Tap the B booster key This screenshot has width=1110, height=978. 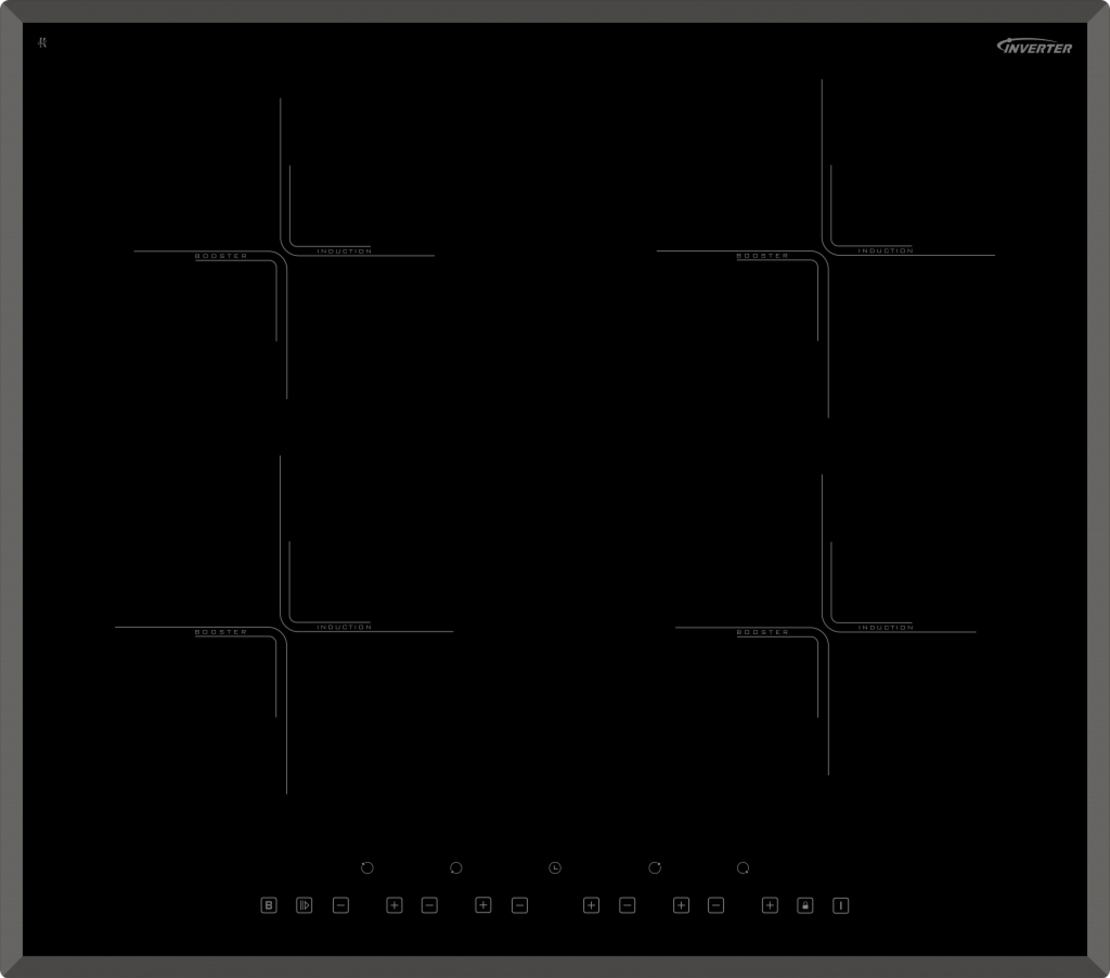click(x=266, y=903)
